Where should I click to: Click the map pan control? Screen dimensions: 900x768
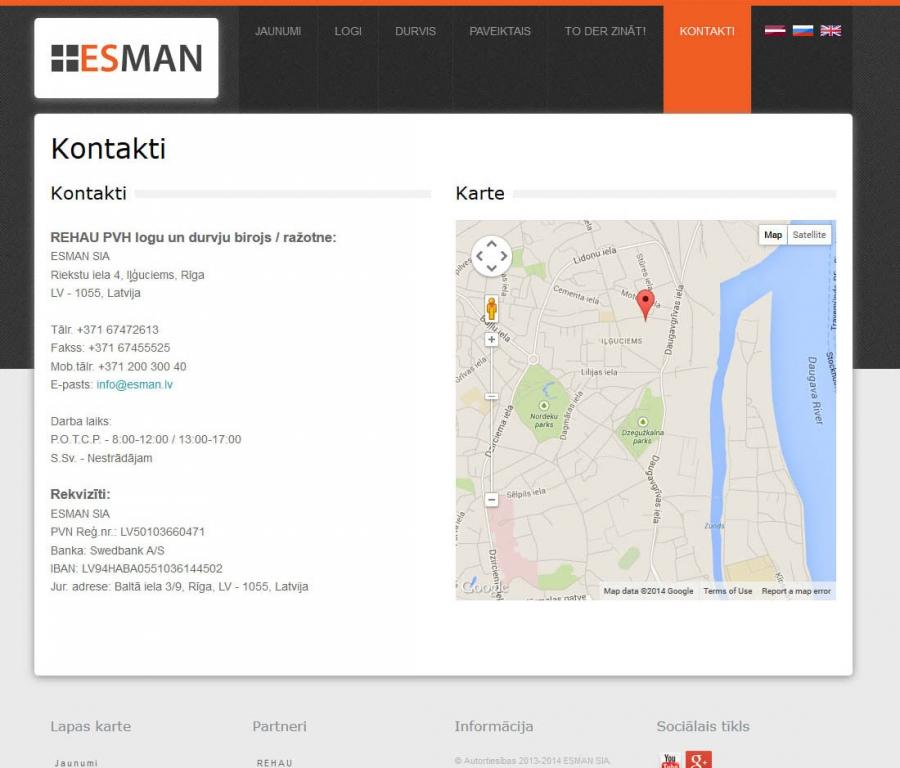point(491,257)
